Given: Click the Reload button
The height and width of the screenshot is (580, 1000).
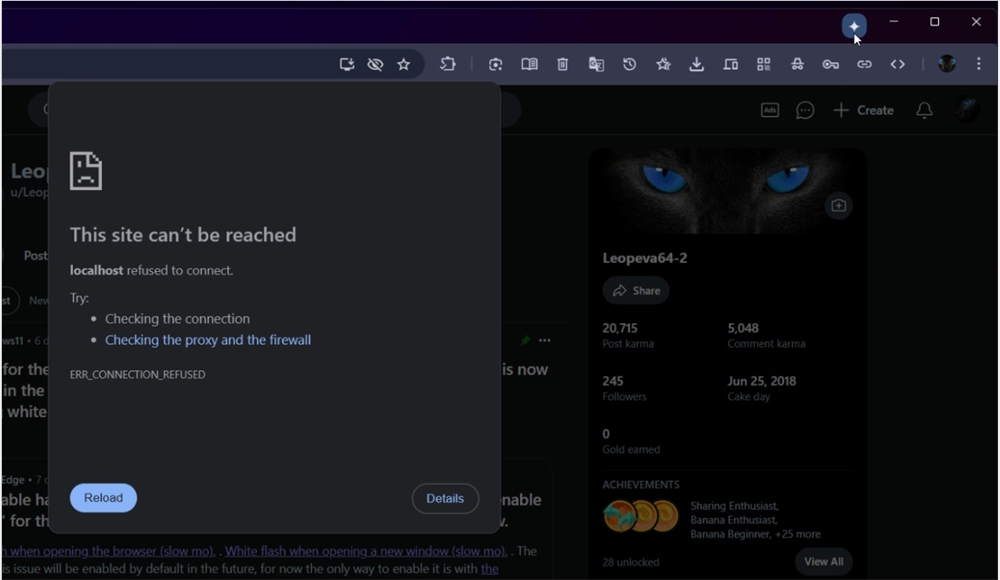Looking at the screenshot, I should point(103,498).
